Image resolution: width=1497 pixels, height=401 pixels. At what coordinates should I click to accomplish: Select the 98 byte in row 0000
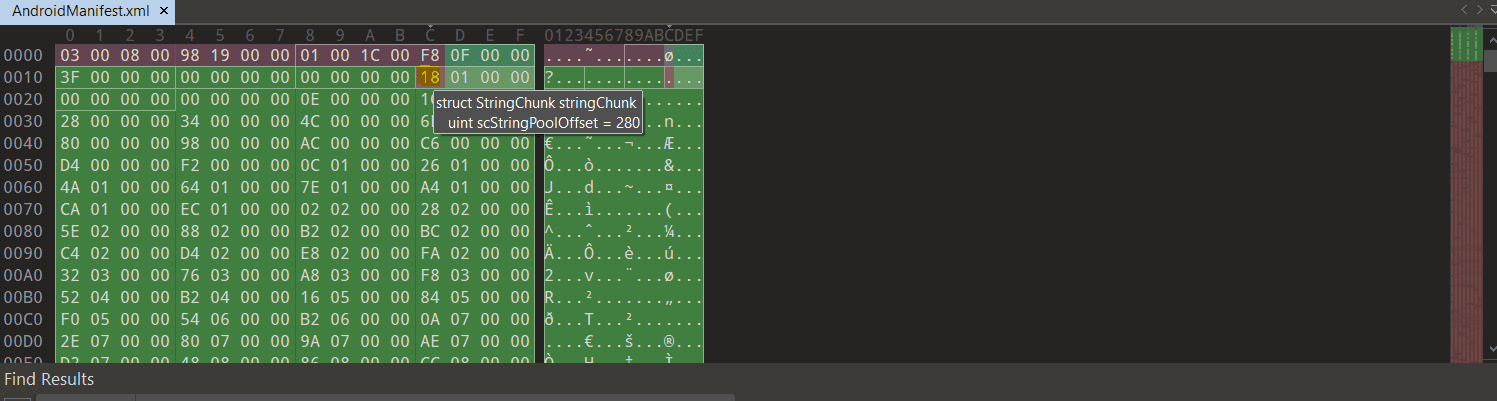190,55
